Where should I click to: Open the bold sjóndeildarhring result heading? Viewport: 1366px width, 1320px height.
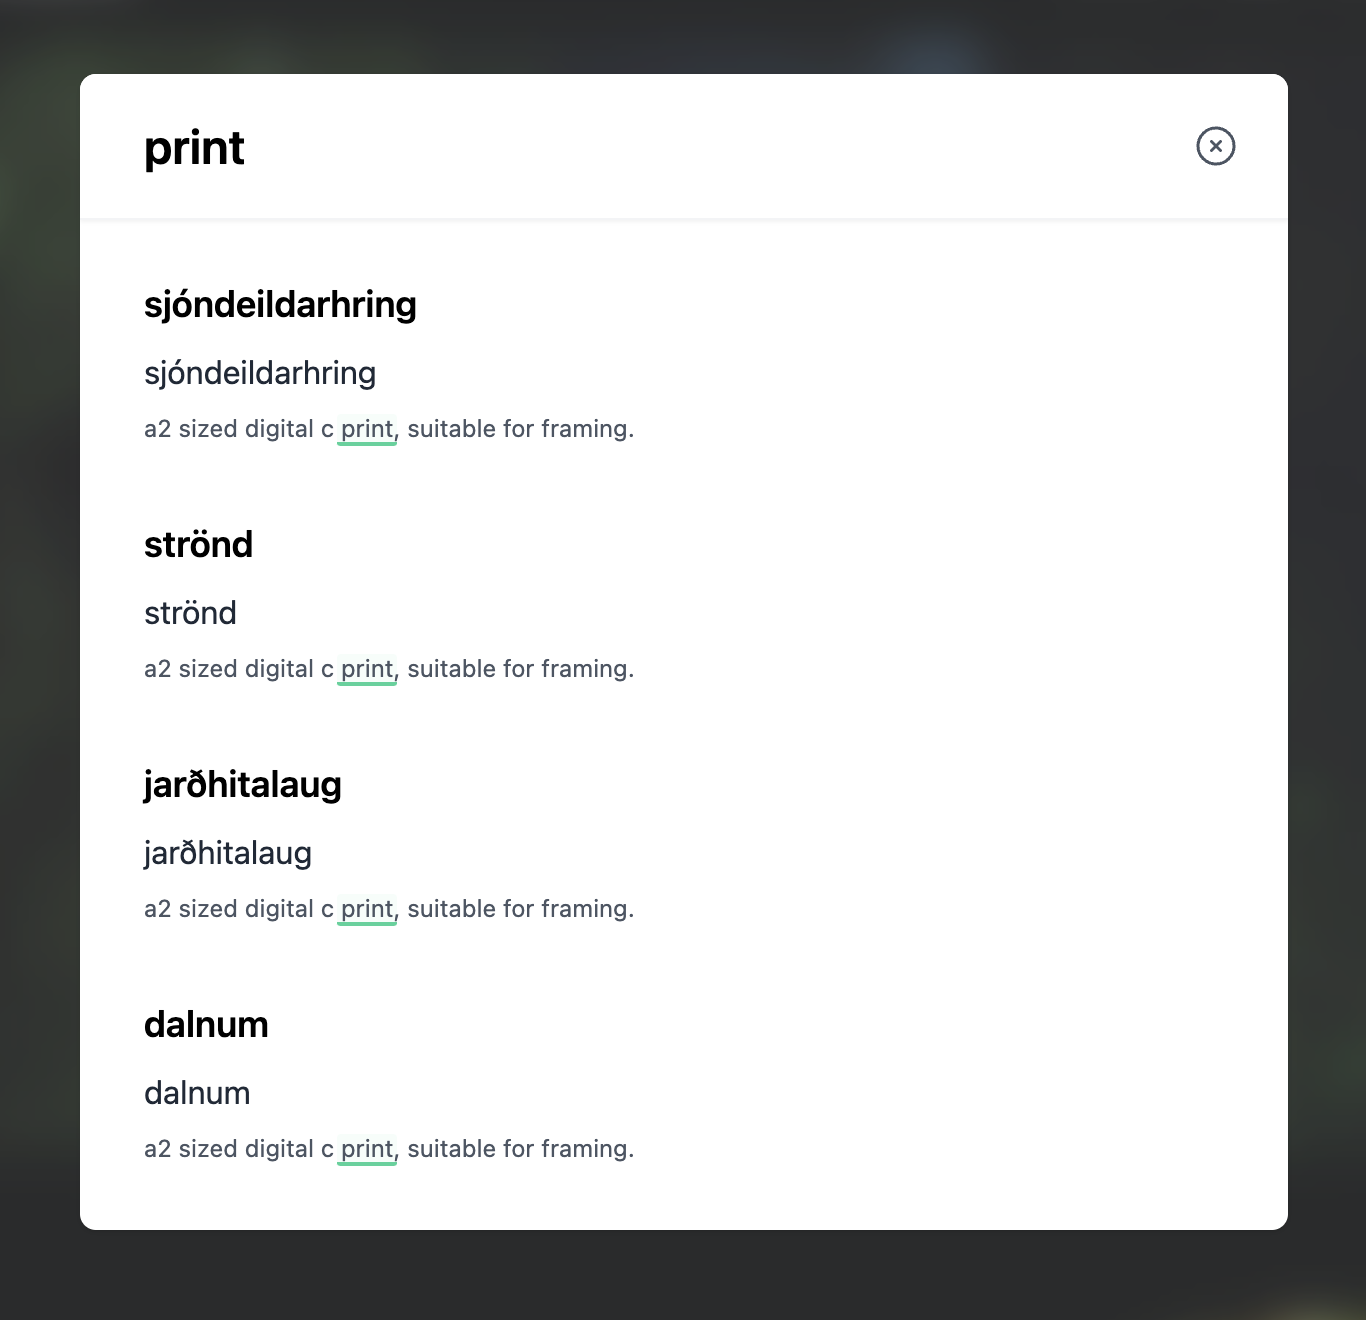click(x=280, y=305)
